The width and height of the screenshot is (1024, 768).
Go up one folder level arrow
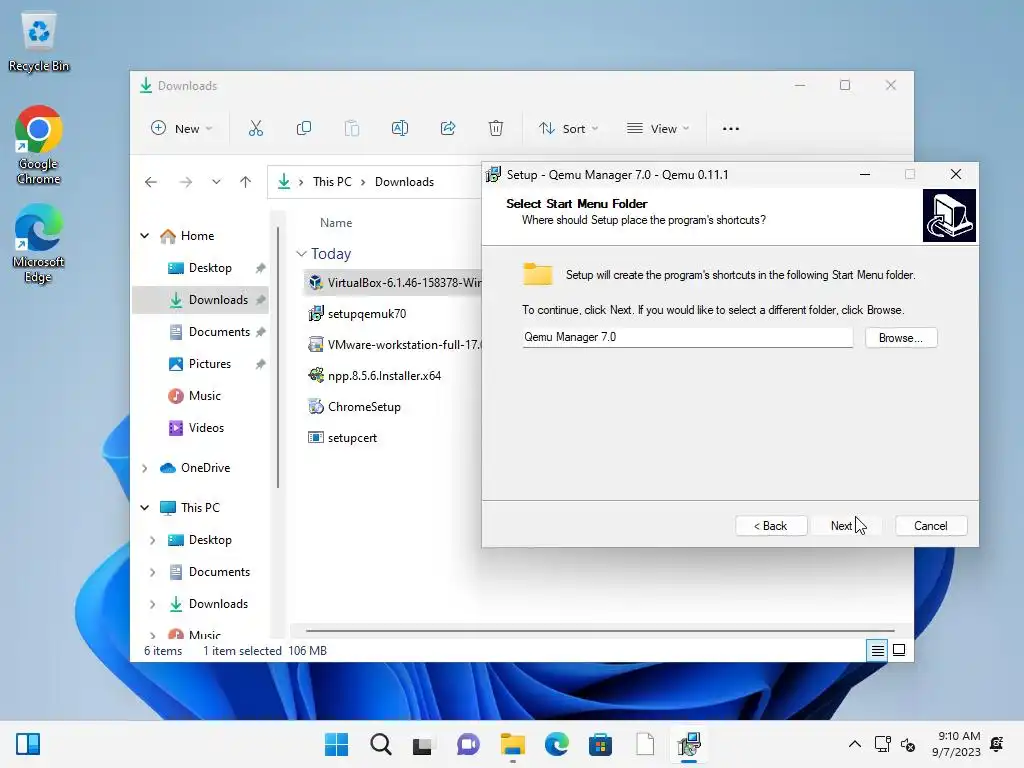[x=246, y=182]
